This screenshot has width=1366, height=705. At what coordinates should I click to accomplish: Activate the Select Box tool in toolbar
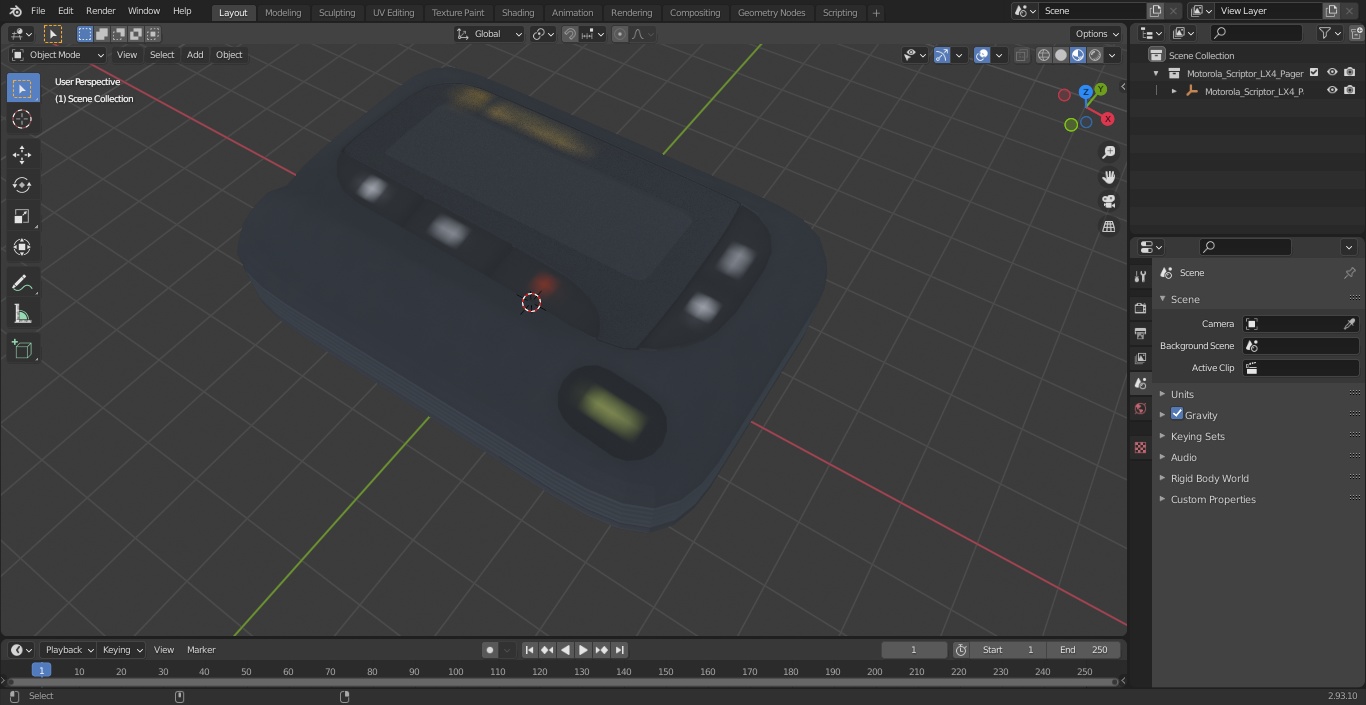22,88
